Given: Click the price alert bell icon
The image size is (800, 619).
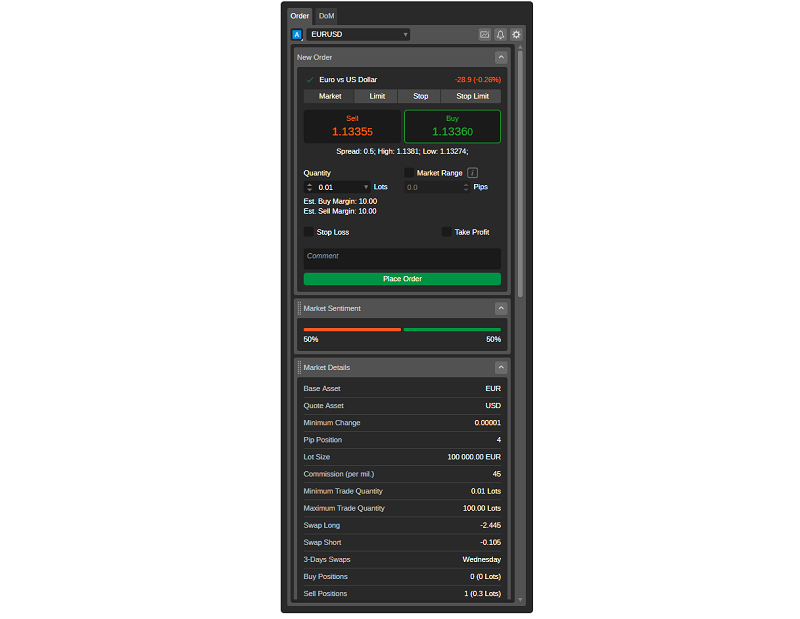Looking at the screenshot, I should click(x=500, y=35).
